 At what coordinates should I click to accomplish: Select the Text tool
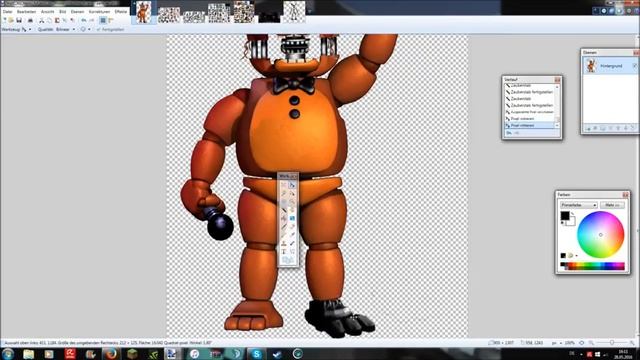pyautogui.click(x=284, y=251)
